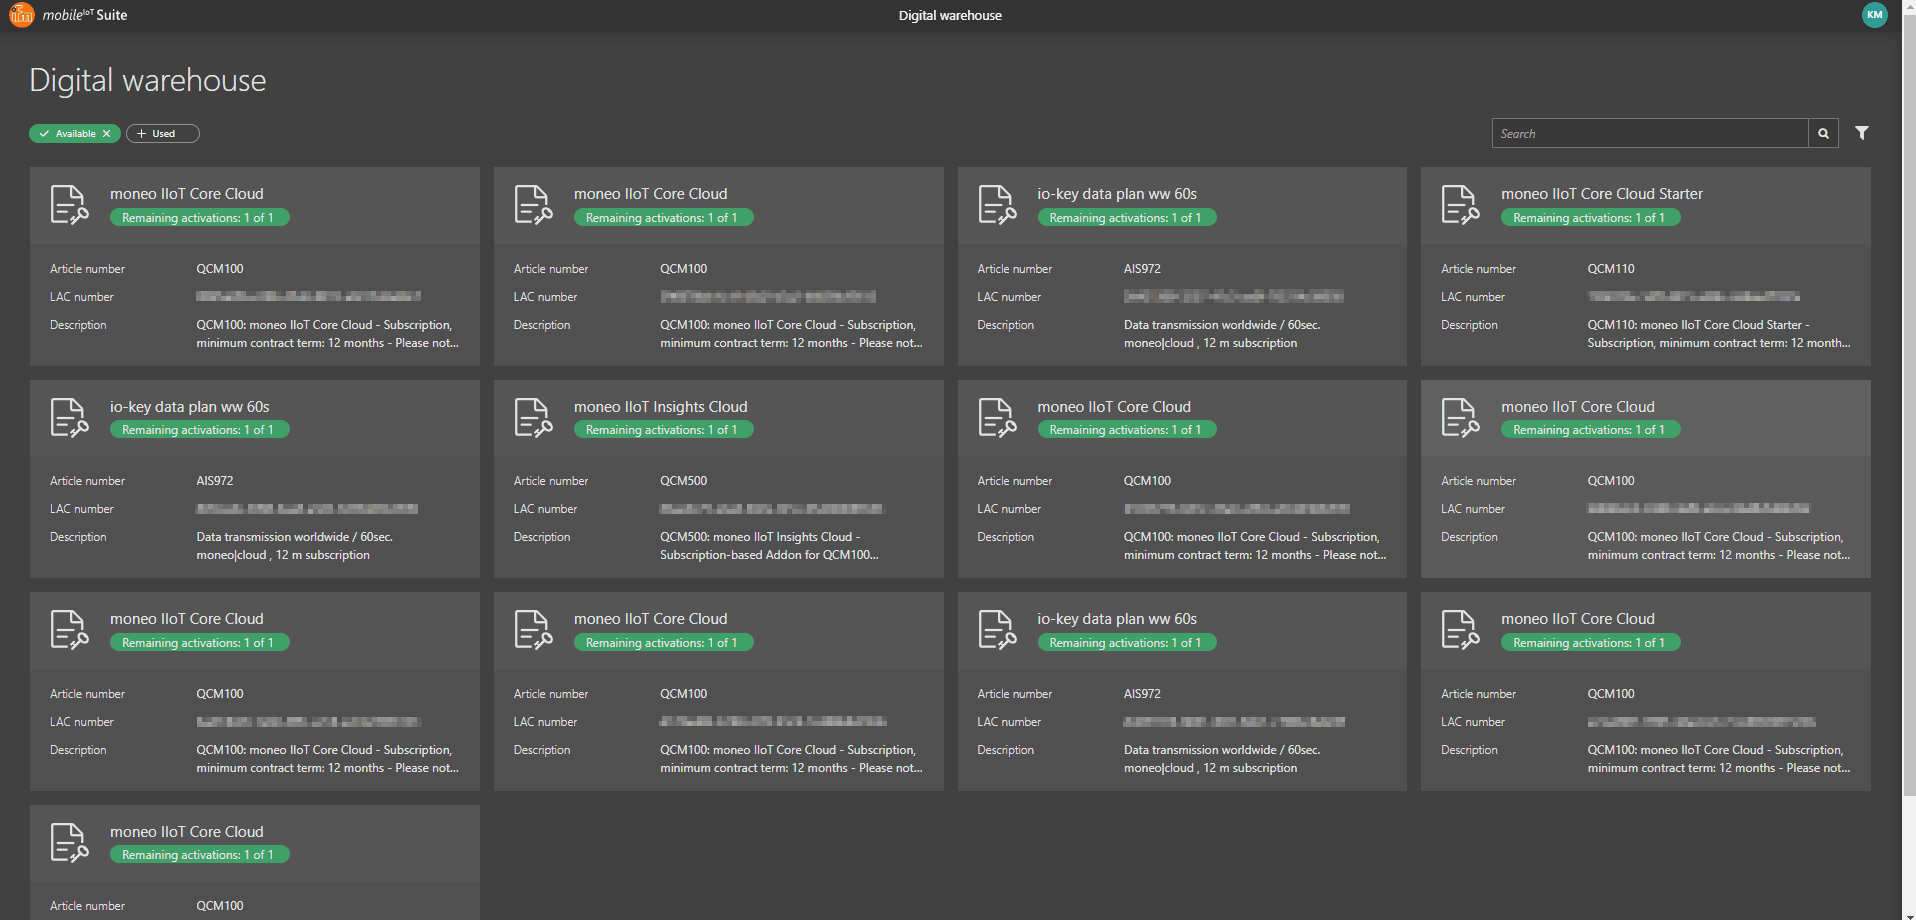Click license icon on moneo IIoT Insights Cloud card
1916x920 pixels.
(533, 417)
